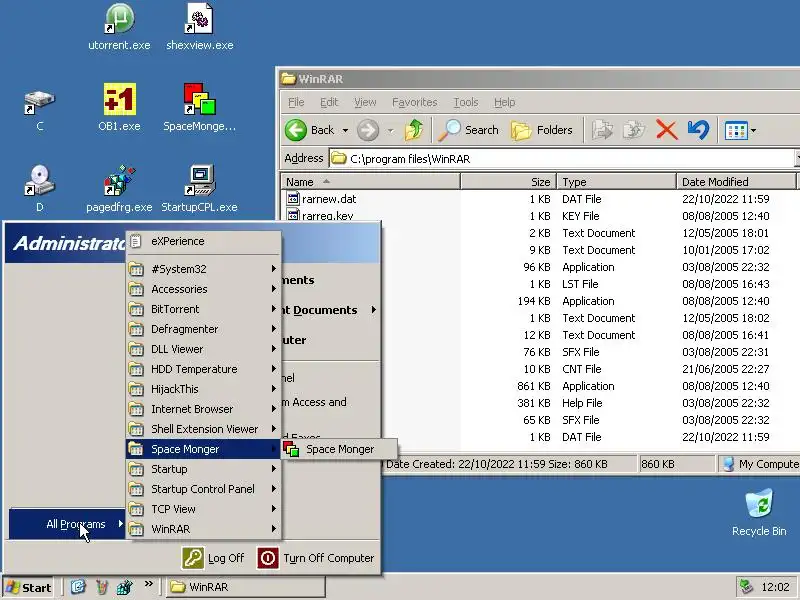Sort files by Date Modified column header
The height and width of the screenshot is (600, 800).
[736, 182]
